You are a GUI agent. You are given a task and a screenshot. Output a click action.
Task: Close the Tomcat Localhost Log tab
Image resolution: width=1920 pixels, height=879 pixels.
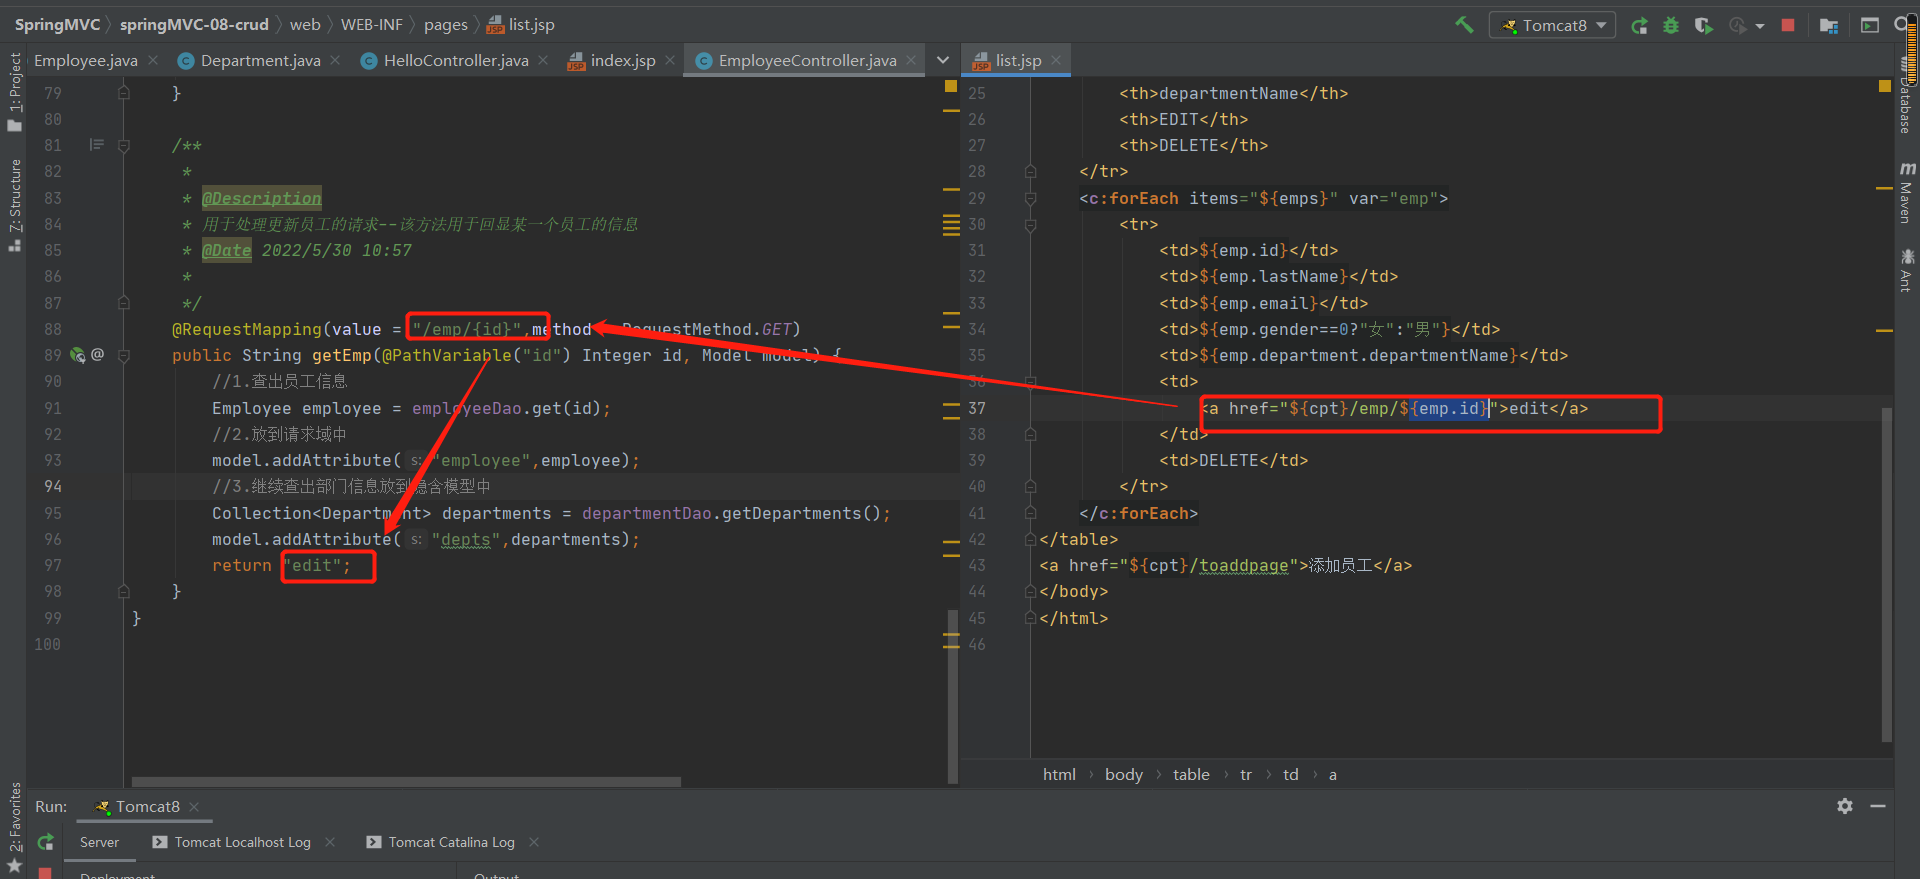pos(330,842)
